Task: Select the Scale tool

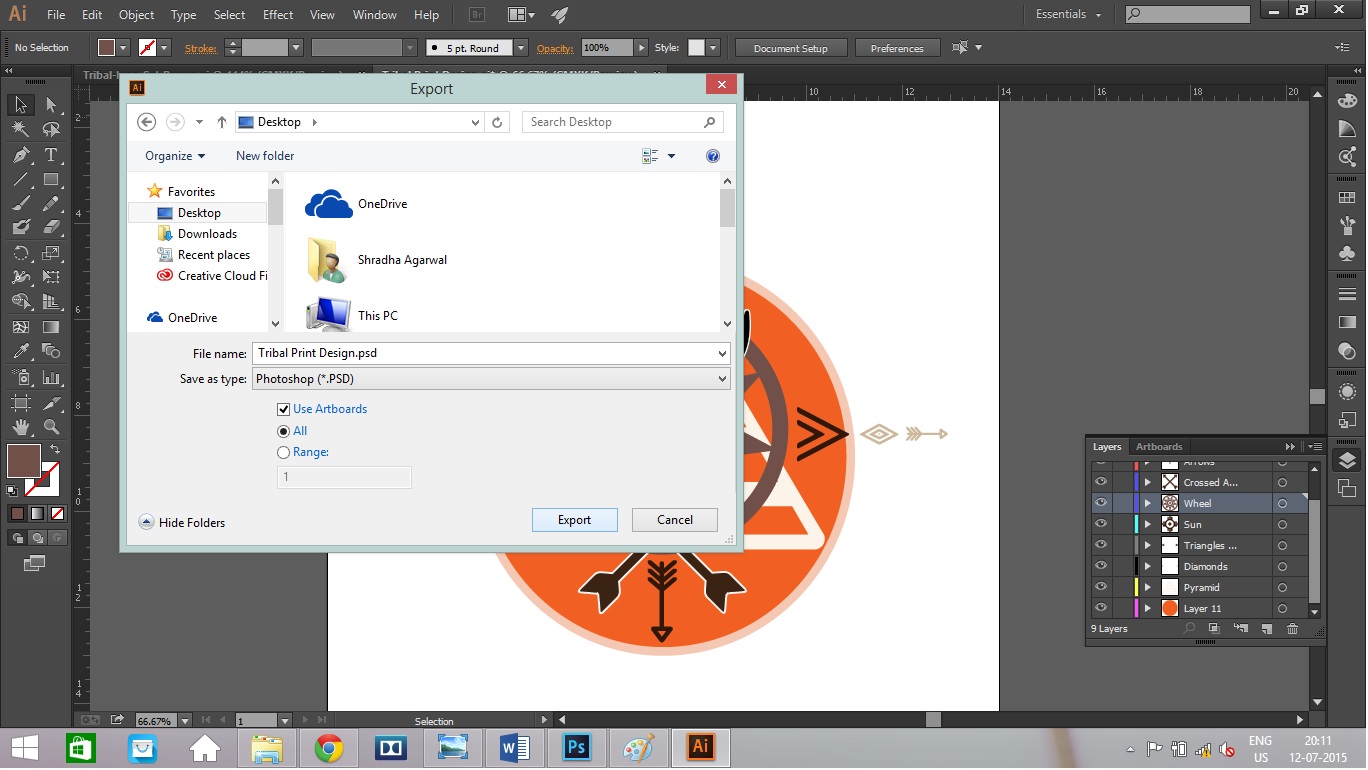Action: point(51,253)
